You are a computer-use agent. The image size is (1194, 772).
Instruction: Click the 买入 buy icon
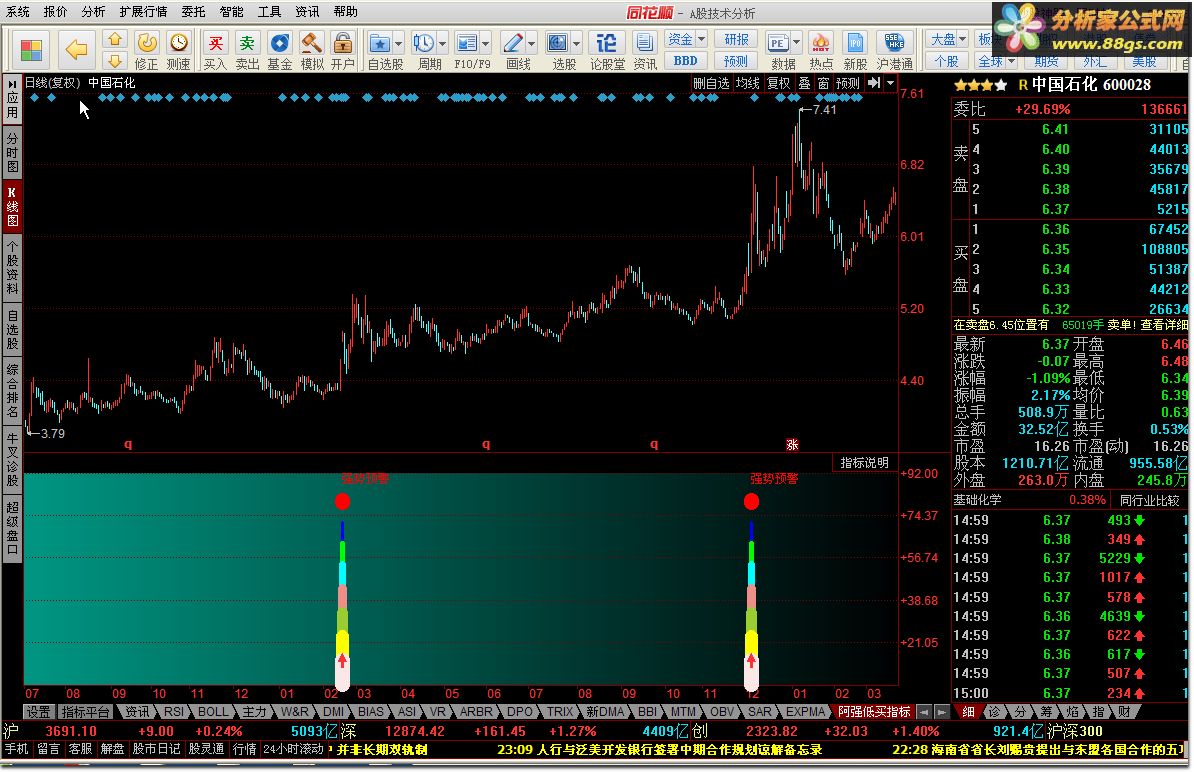coord(215,51)
